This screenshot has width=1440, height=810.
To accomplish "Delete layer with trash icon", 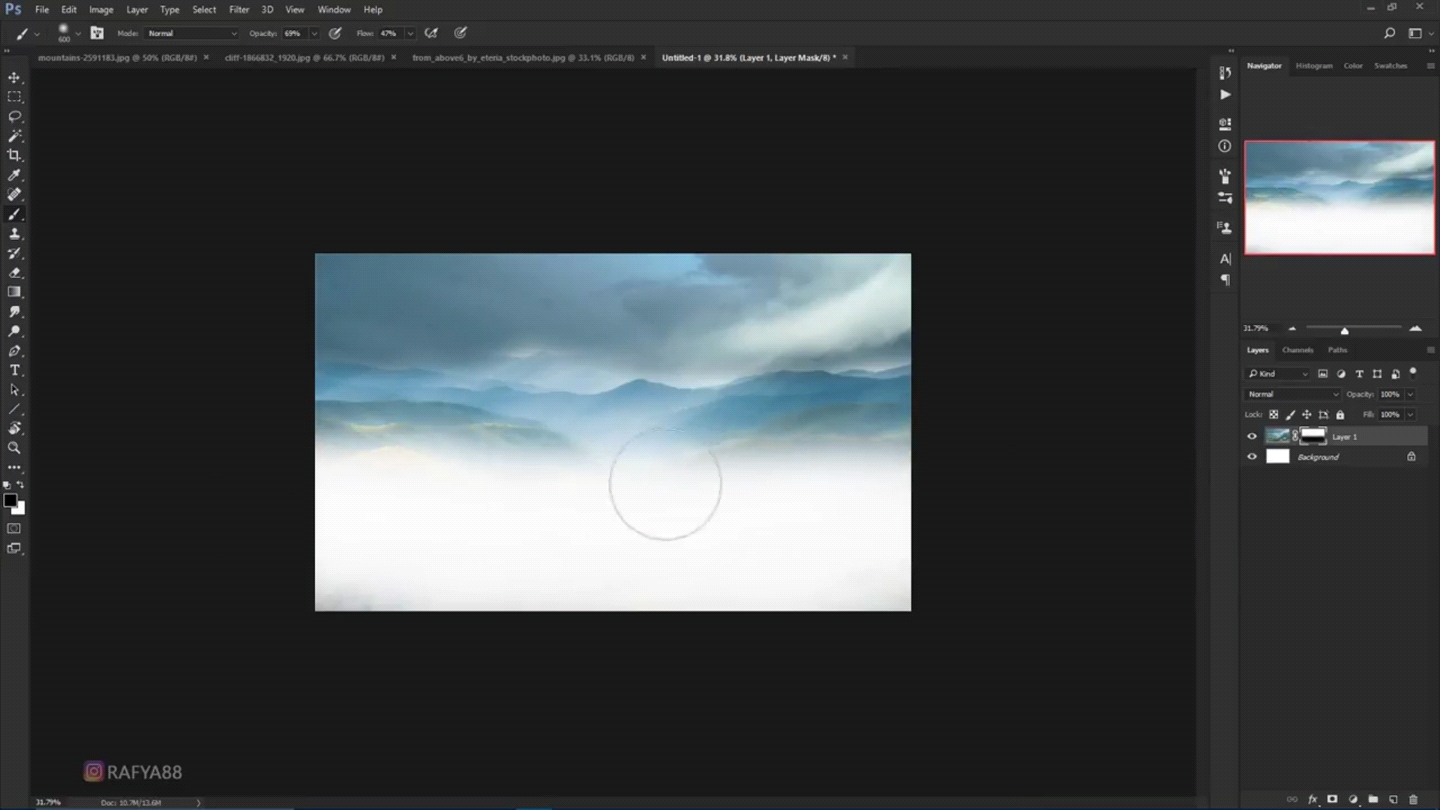I will (1413, 799).
